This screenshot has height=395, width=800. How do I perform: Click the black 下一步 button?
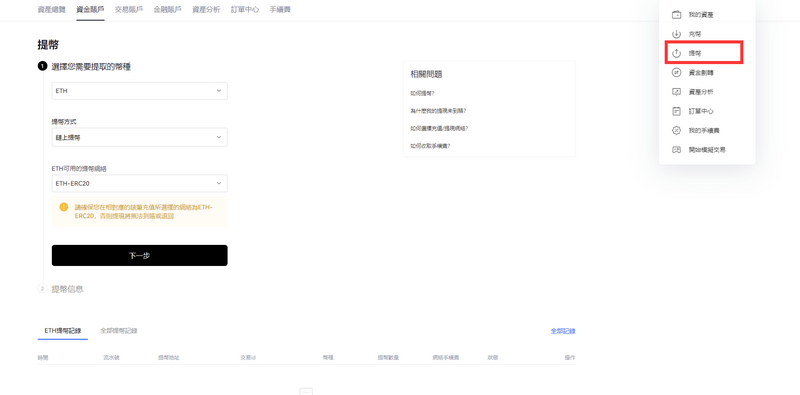[139, 255]
